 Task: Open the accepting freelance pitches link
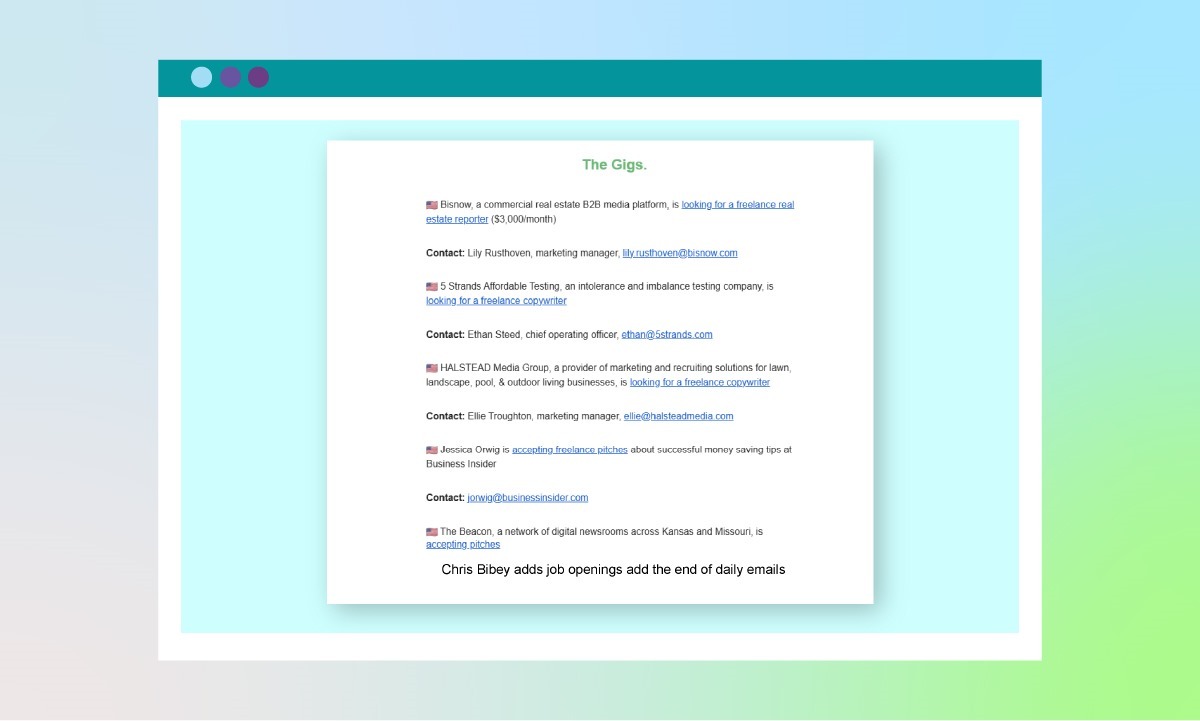pos(570,450)
